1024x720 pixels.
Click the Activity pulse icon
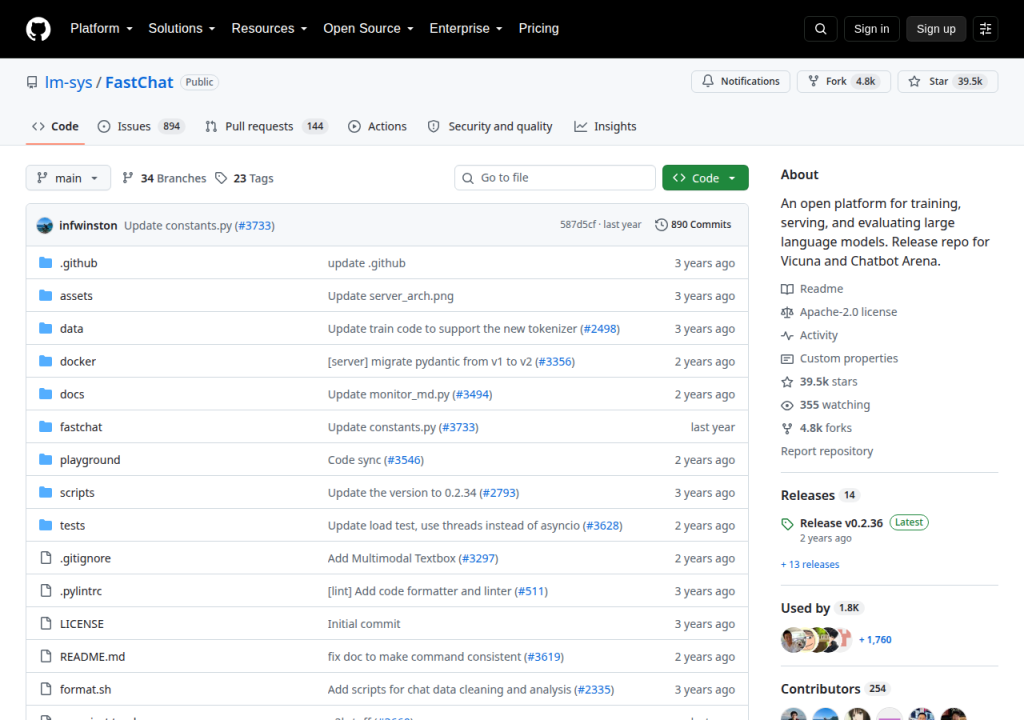pyautogui.click(x=787, y=335)
